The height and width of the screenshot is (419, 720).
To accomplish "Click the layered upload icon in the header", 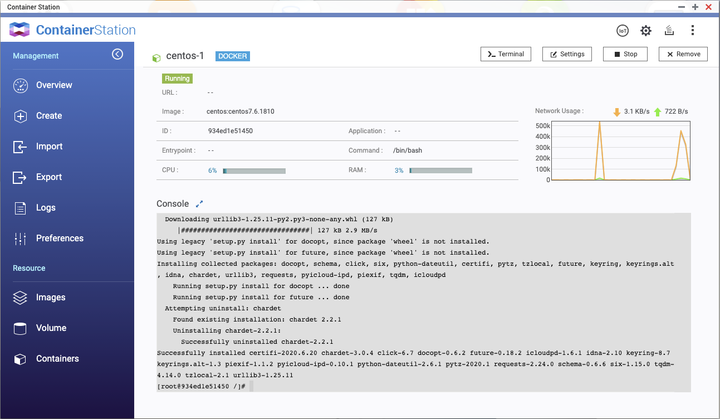I will (669, 31).
